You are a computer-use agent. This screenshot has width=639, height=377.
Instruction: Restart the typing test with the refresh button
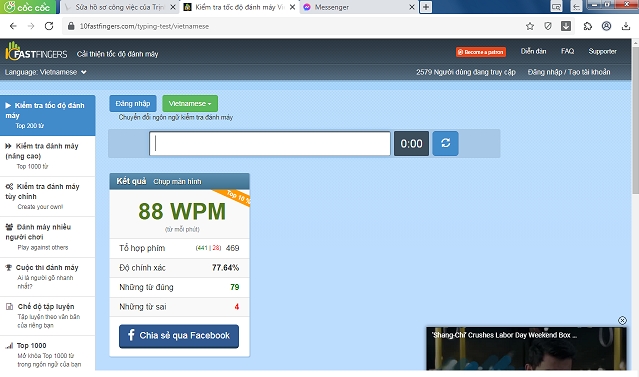pyautogui.click(x=445, y=143)
